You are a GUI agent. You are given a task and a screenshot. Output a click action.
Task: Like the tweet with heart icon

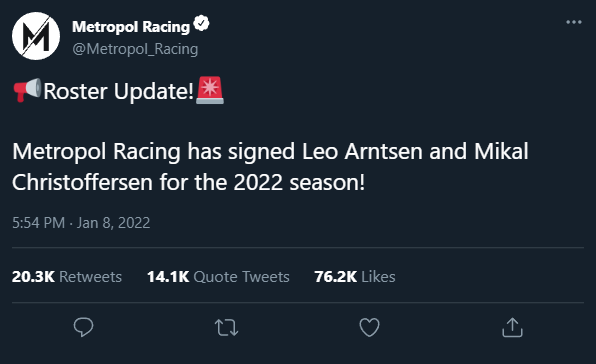(x=369, y=327)
